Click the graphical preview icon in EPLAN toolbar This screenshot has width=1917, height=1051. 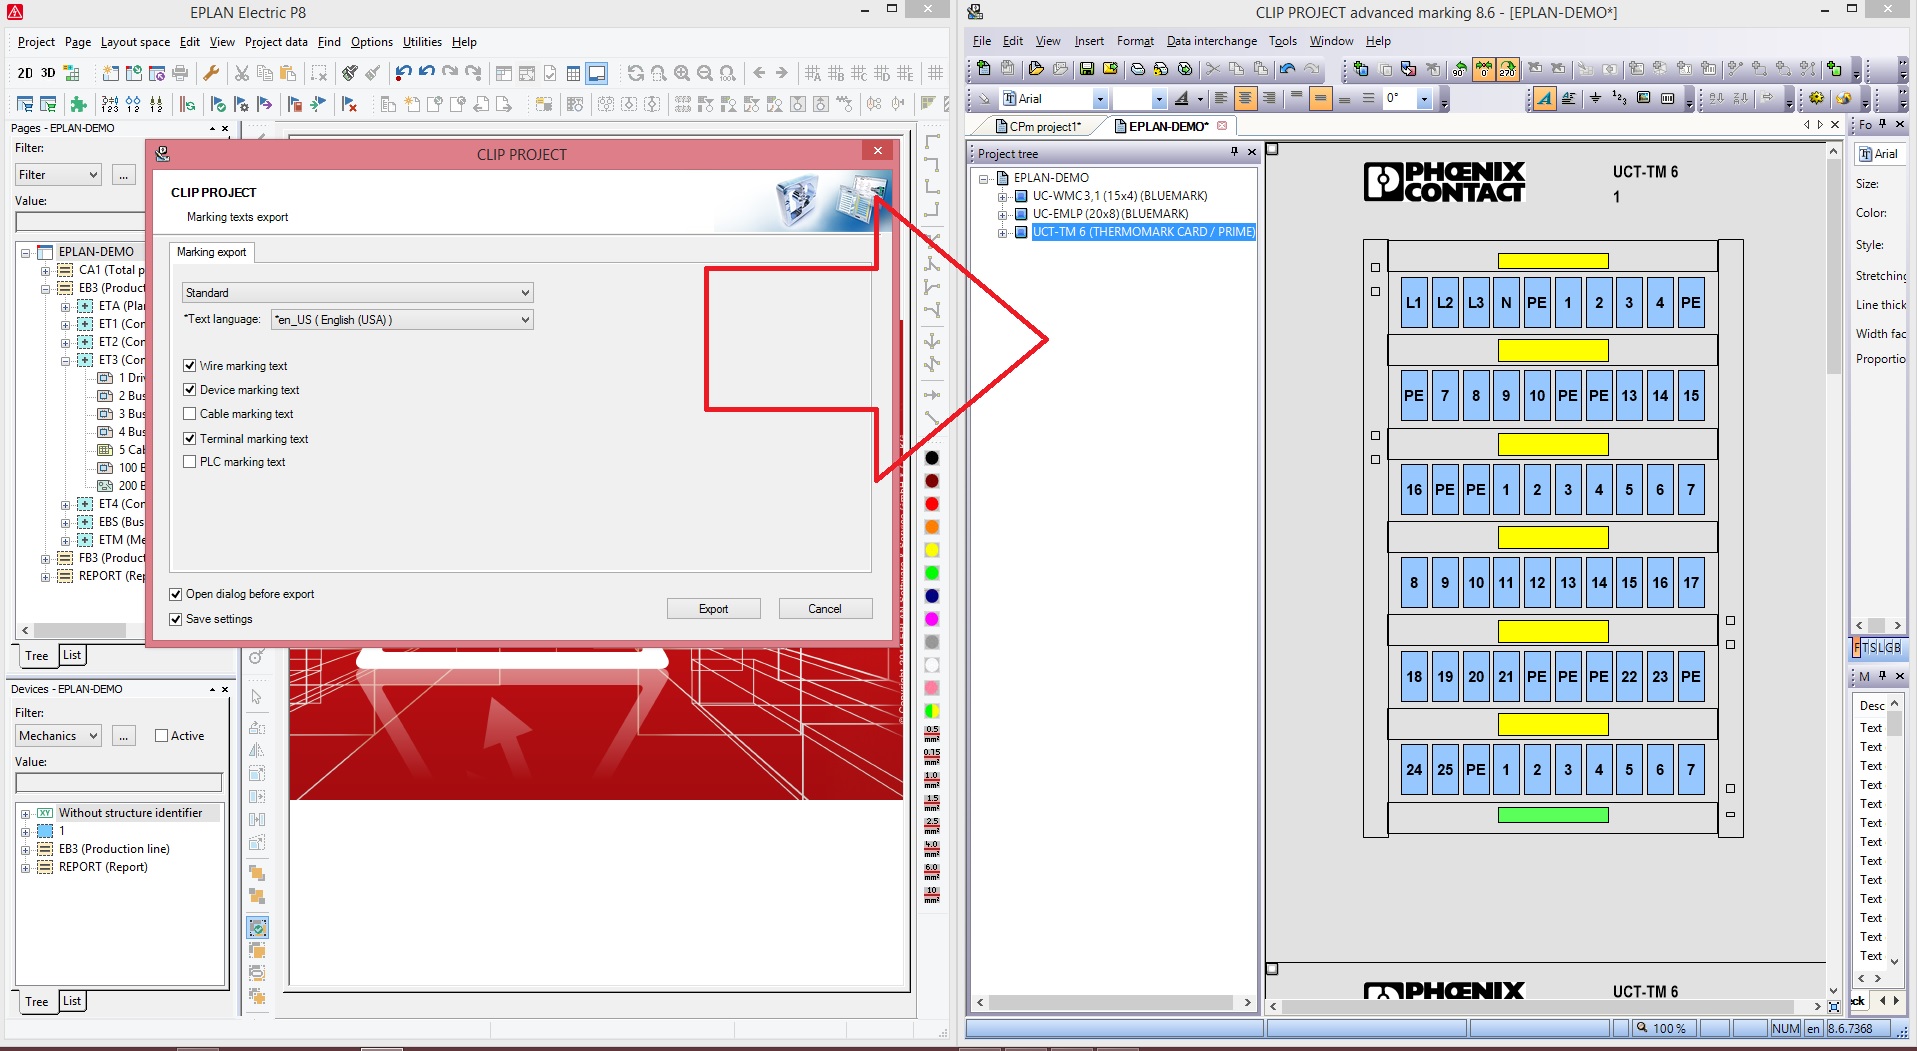point(597,73)
